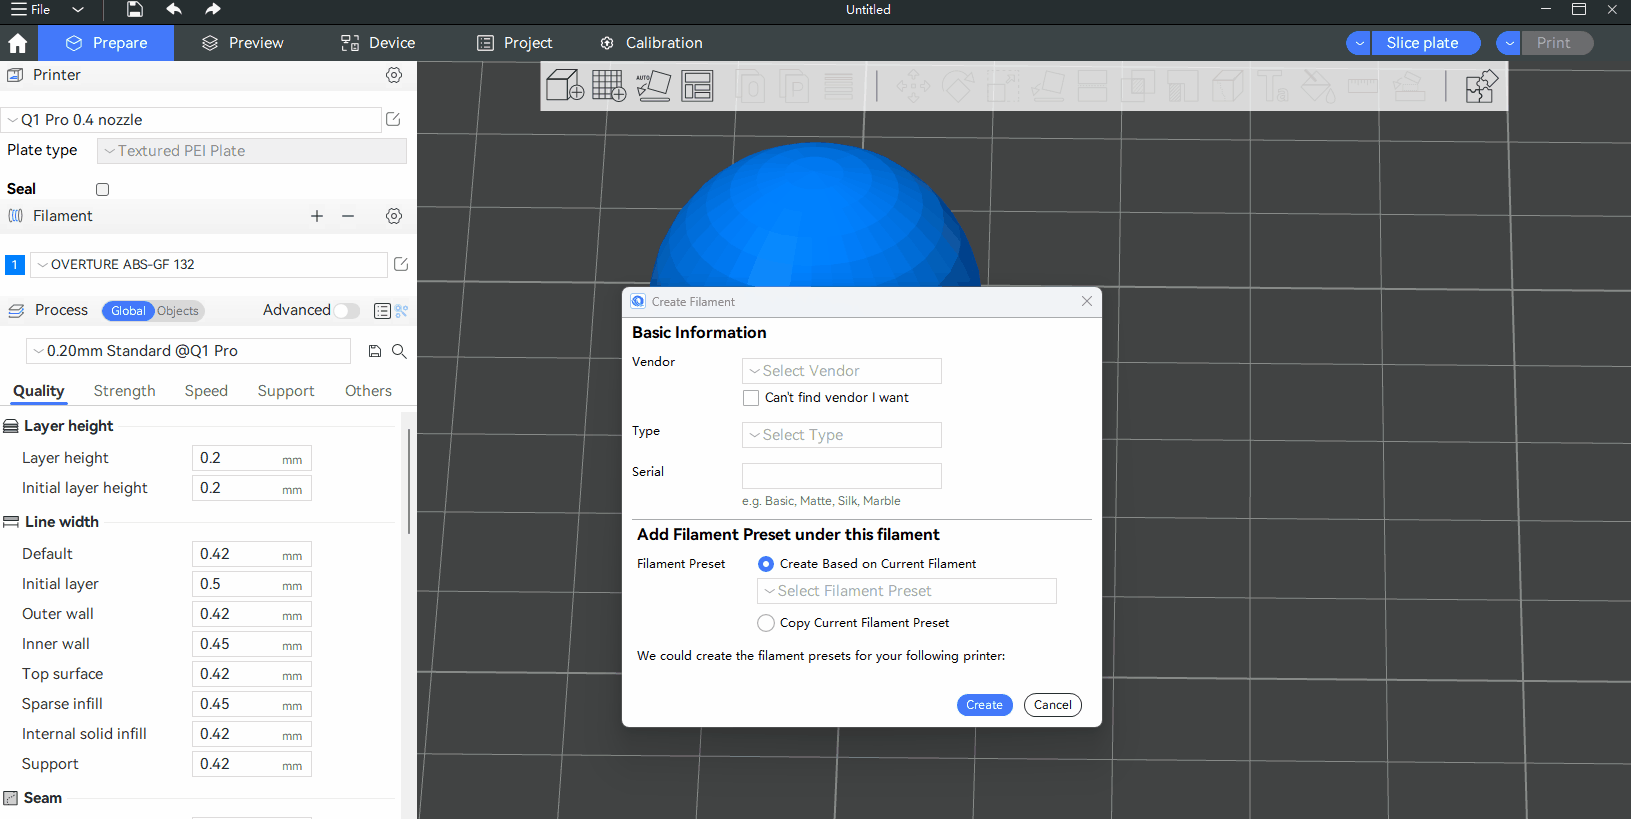Screen dimensions: 1631x819
Task: Switch process scope to Objects
Action: click(x=178, y=311)
